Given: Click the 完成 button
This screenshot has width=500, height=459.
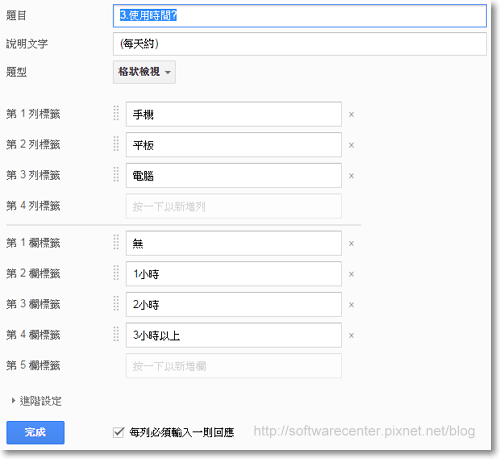Looking at the screenshot, I should (35, 432).
